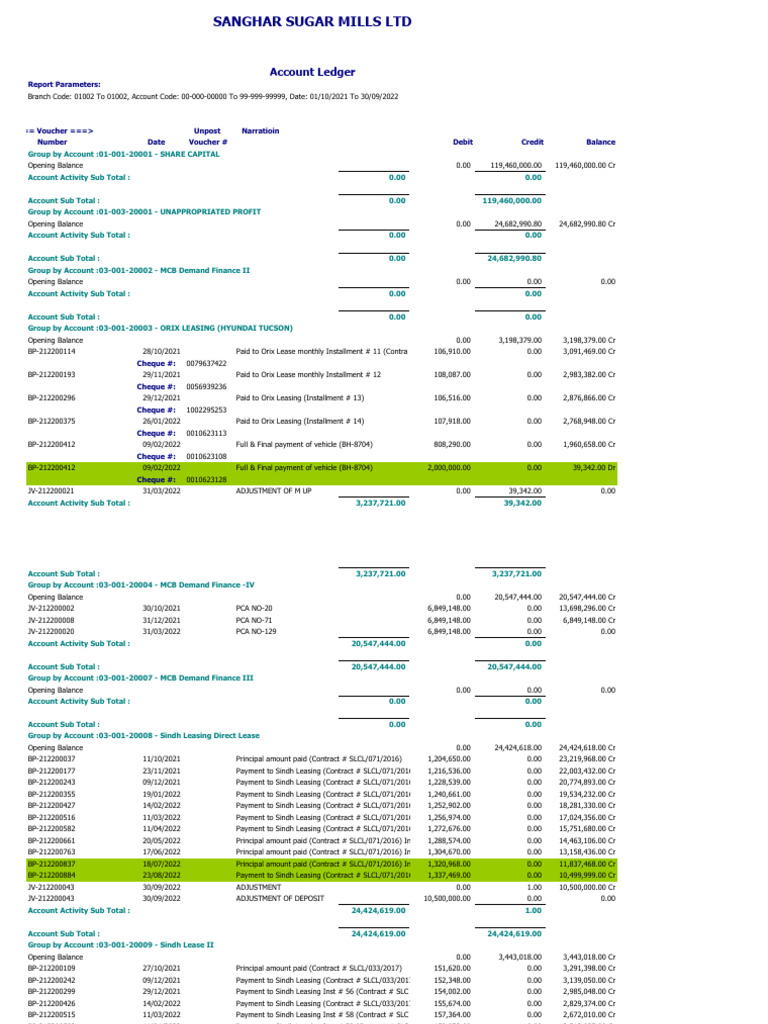Click balance 119,460,000.00 Cr
Viewport: 768px width, 1024px height.
click(585, 165)
